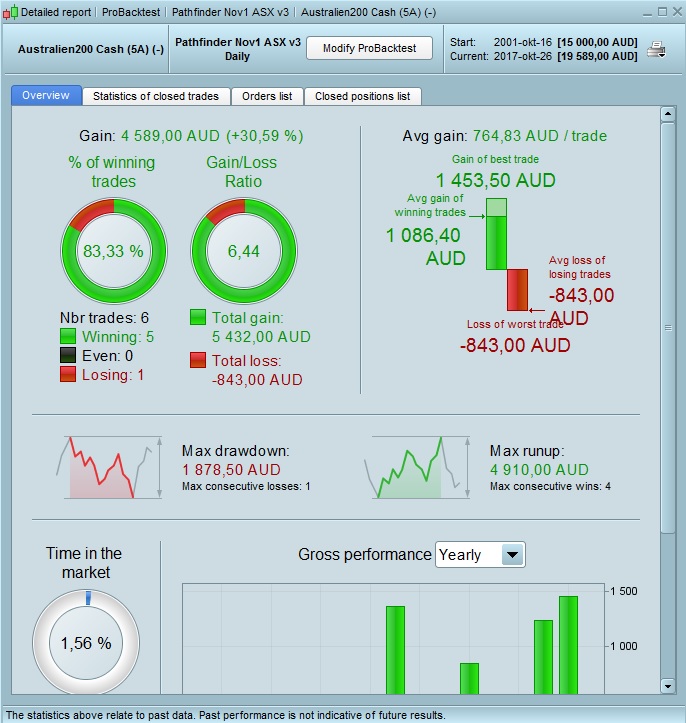This screenshot has width=686, height=723.
Task: Click Start date 2001-okt-16 text
Action: coord(523,42)
